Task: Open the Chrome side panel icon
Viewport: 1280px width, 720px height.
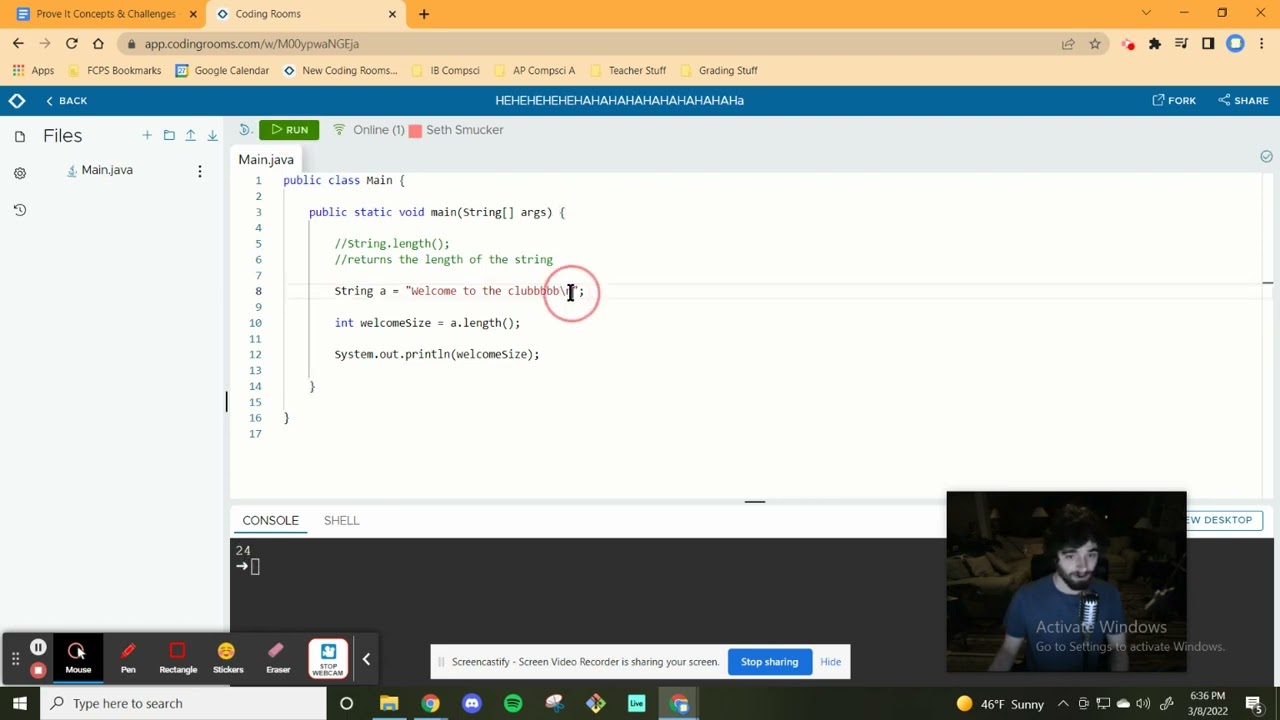Action: click(1208, 44)
